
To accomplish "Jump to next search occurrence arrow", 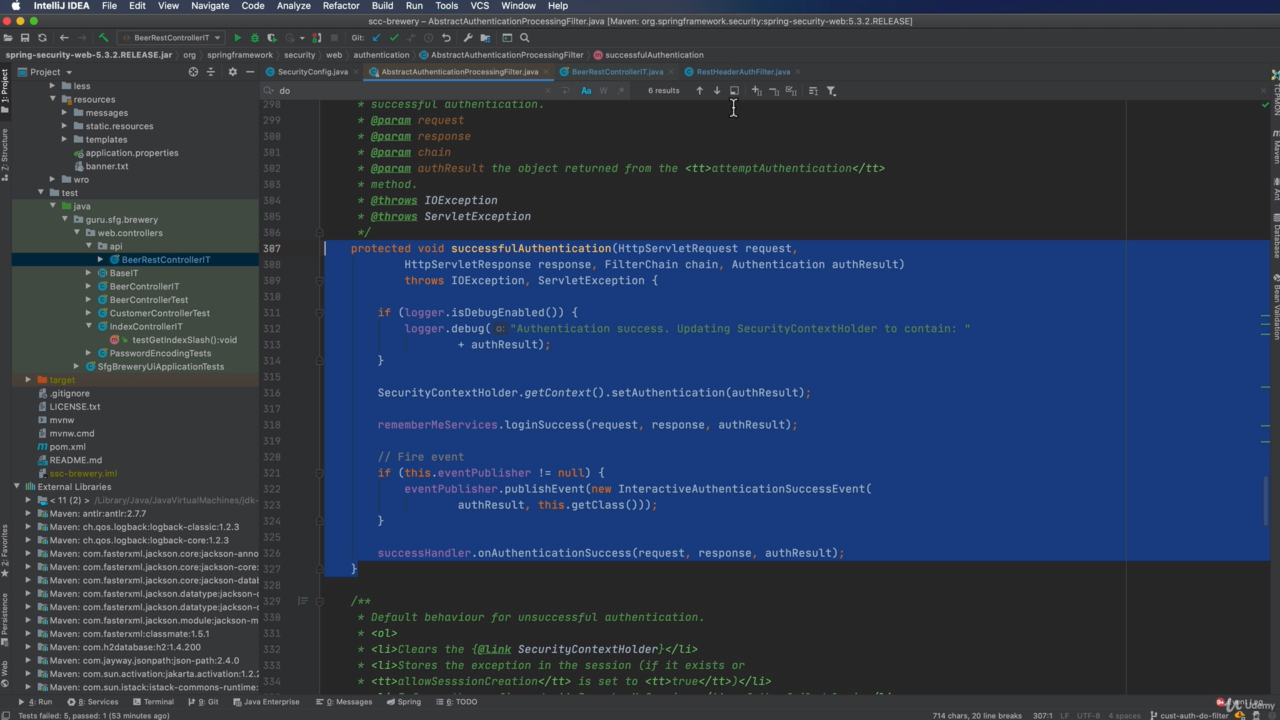I will pyautogui.click(x=716, y=91).
